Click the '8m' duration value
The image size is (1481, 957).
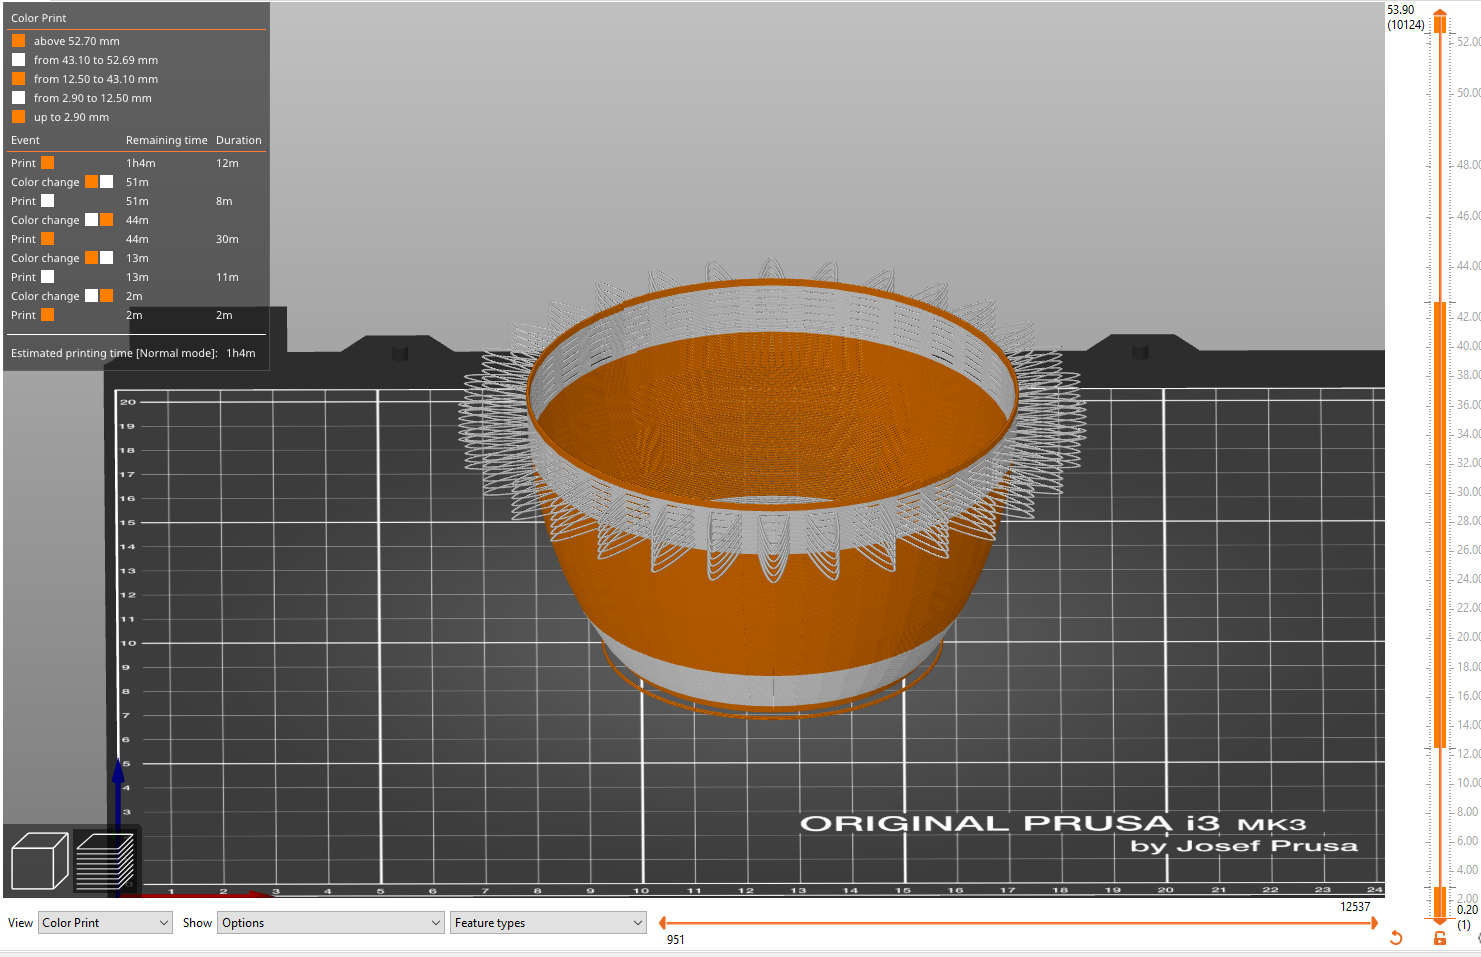224,201
